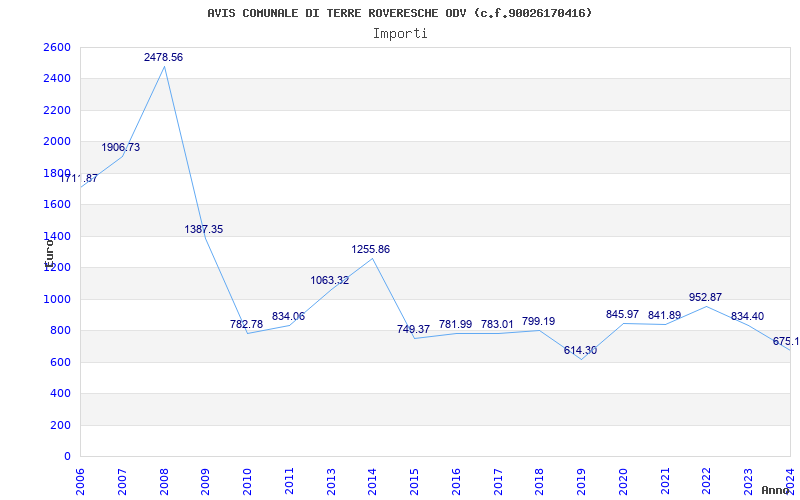Click the 2014 x-axis year label
The width and height of the screenshot is (800, 500).
click(x=372, y=482)
